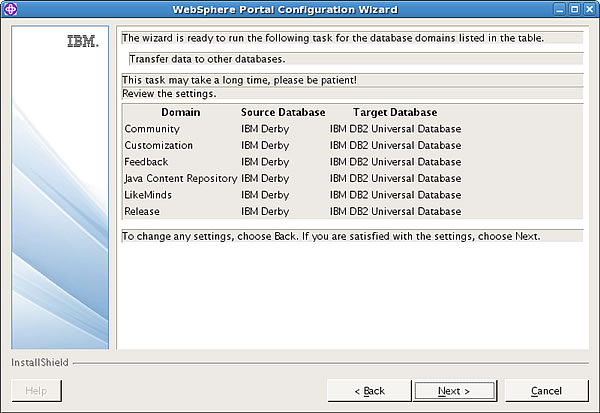Click the Next button to proceed

pyautogui.click(x=454, y=391)
